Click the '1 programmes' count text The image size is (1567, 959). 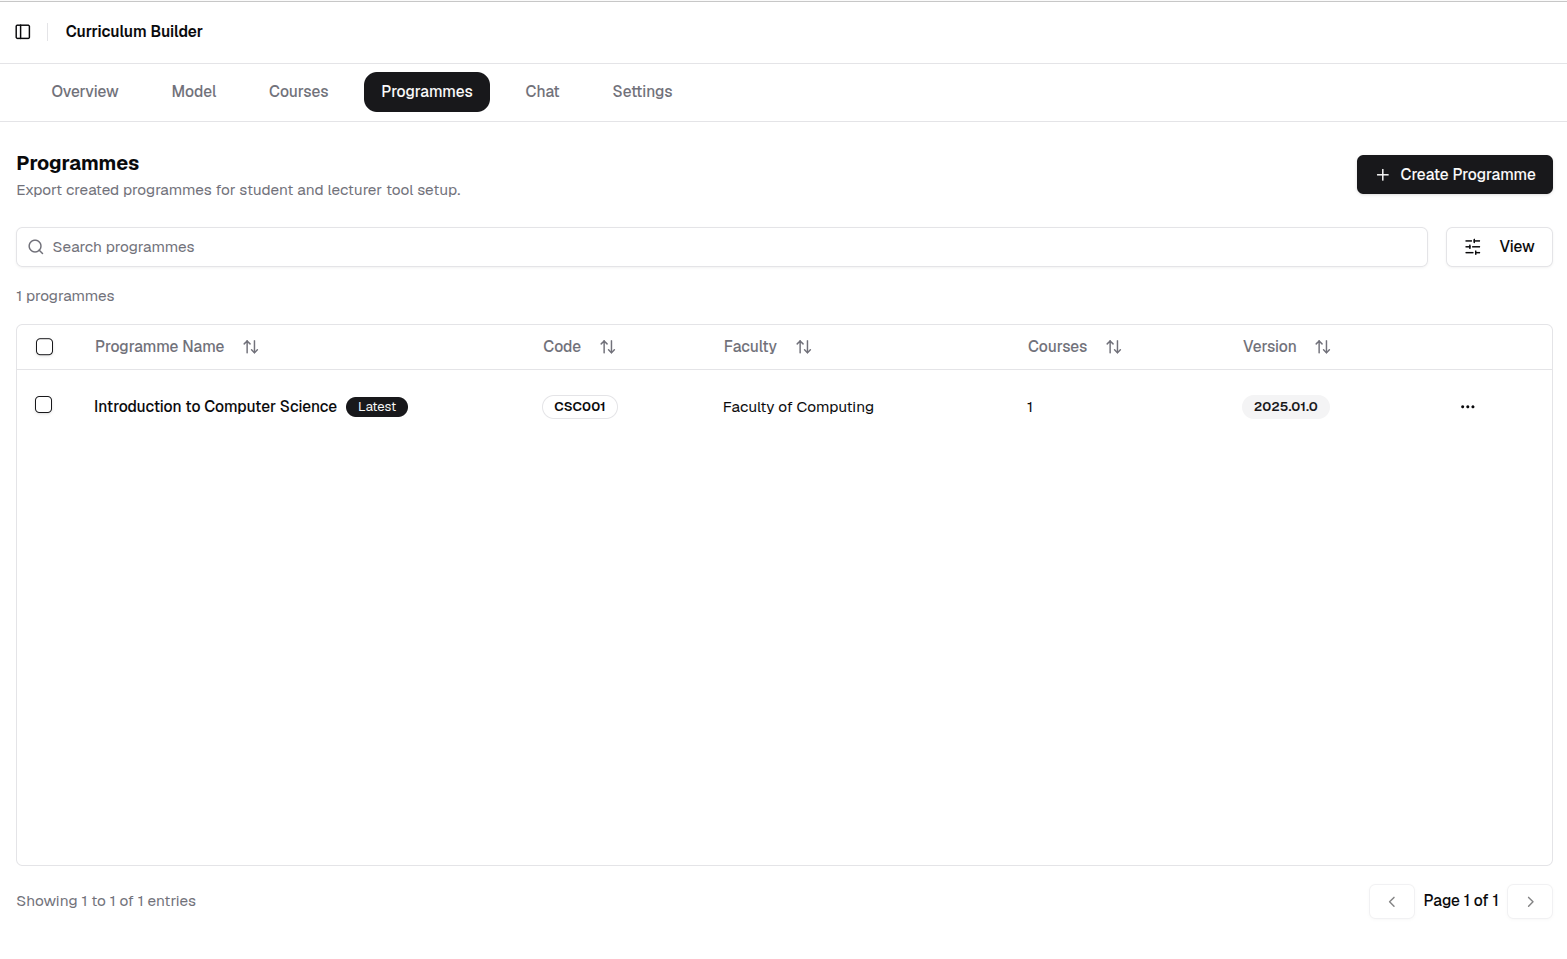tap(65, 296)
